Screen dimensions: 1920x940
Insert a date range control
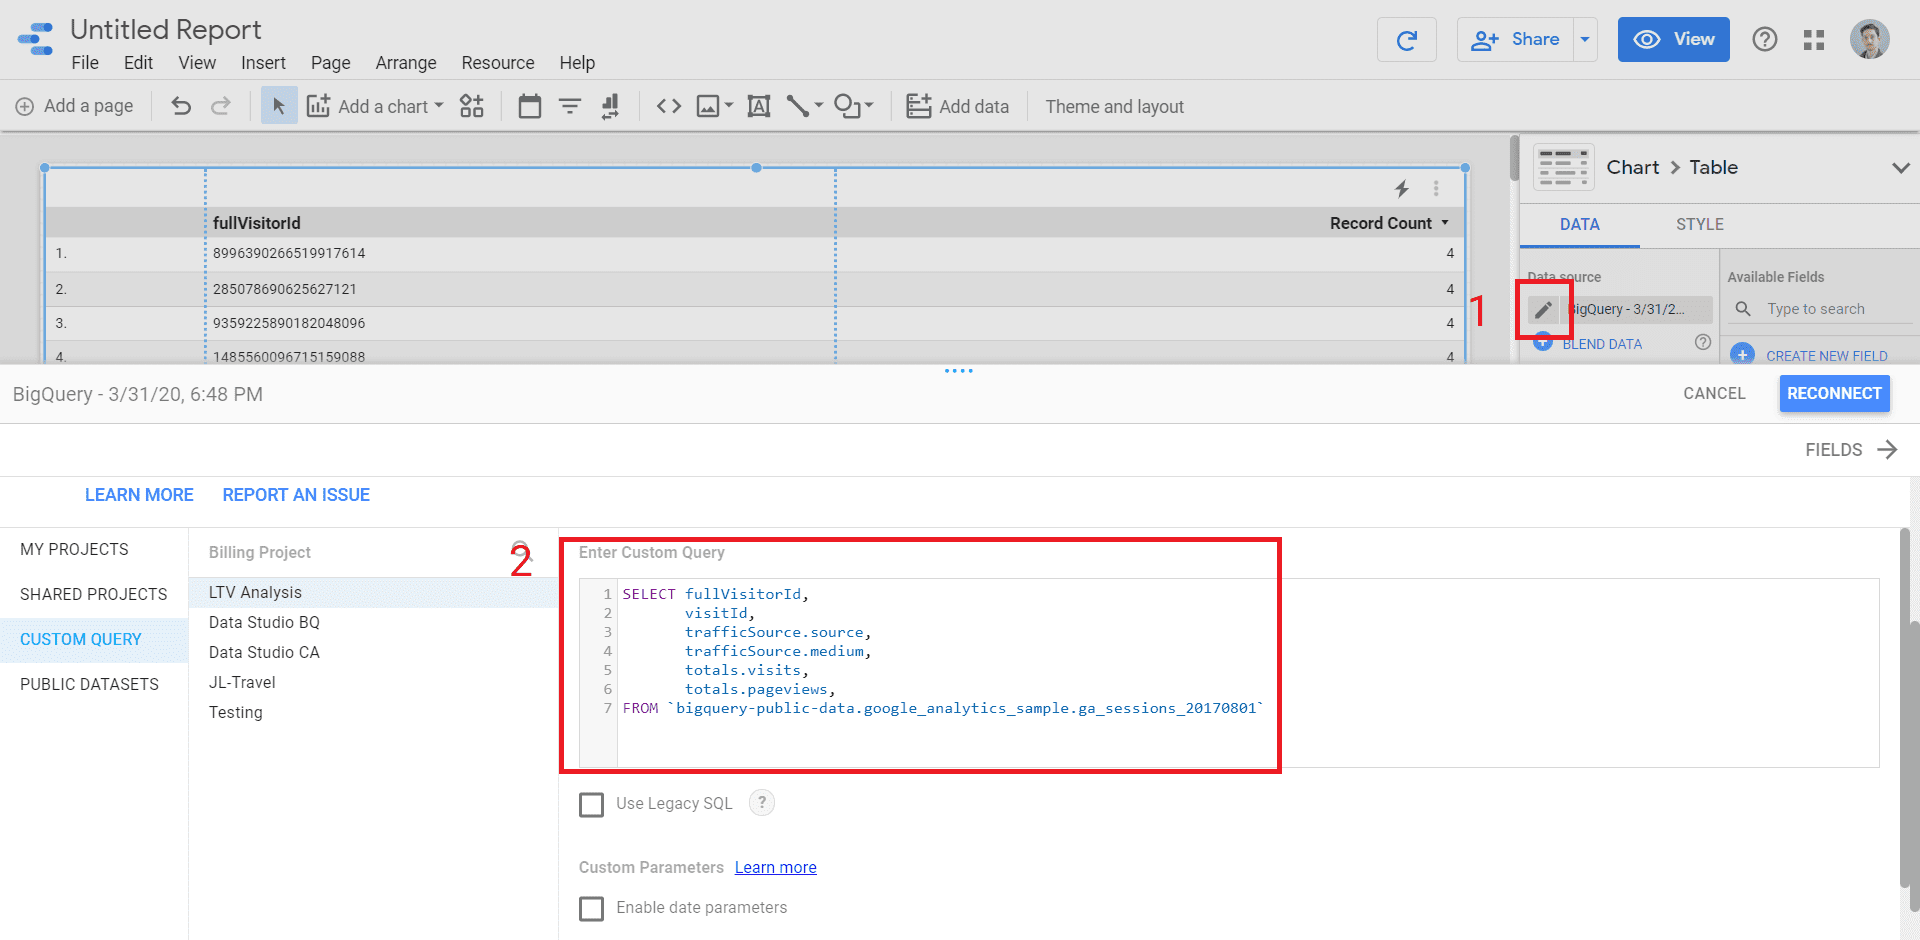point(530,106)
